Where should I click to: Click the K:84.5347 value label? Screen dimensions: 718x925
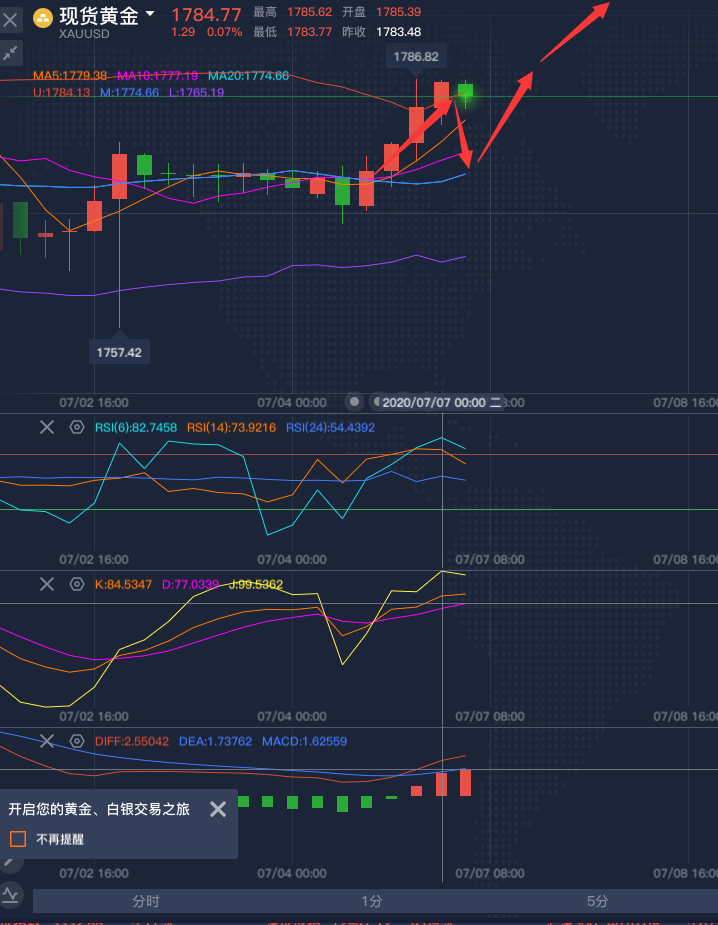click(123, 584)
